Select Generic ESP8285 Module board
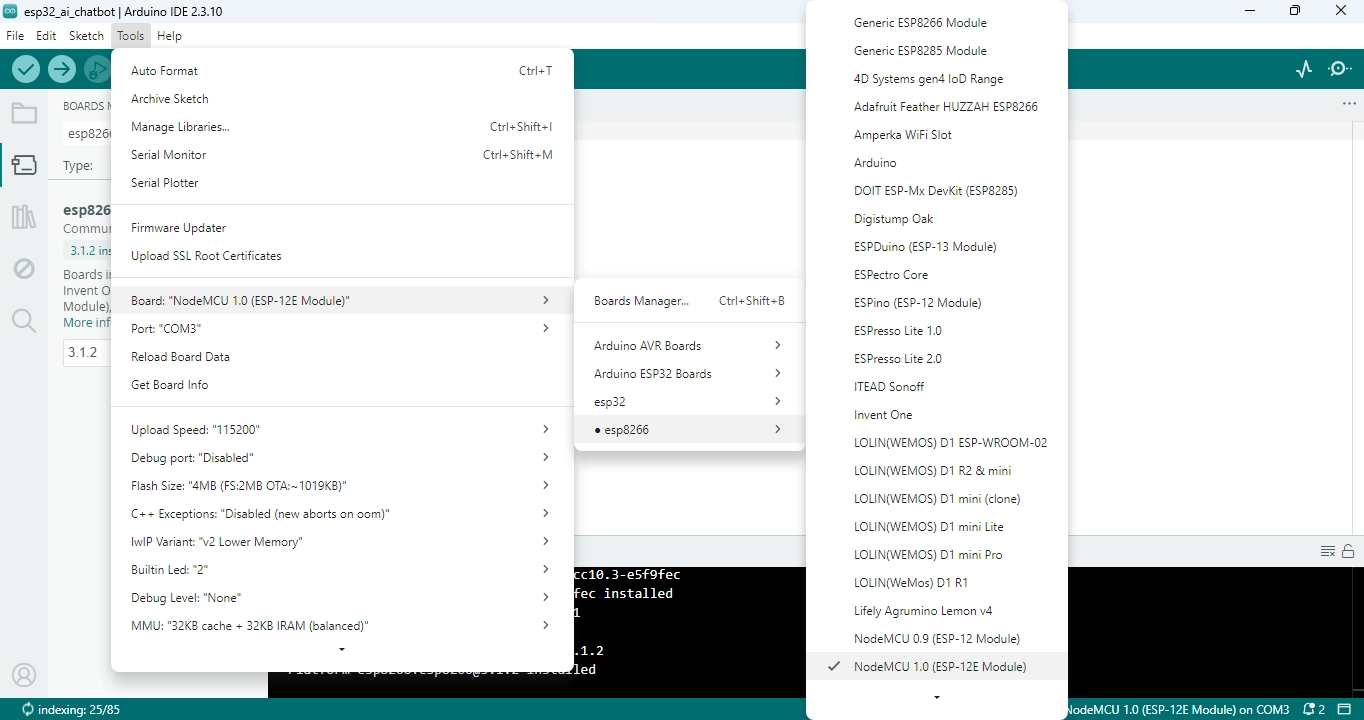Viewport: 1364px width, 720px height. click(x=937, y=51)
